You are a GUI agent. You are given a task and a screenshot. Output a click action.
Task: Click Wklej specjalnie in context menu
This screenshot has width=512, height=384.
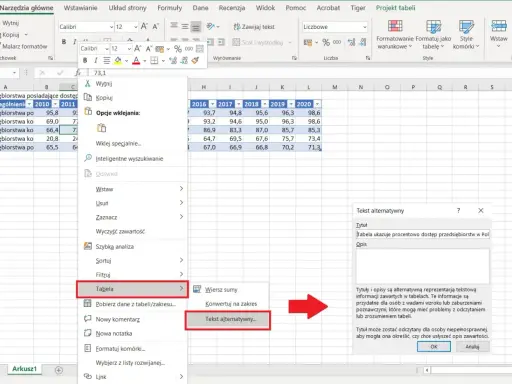pyautogui.click(x=118, y=143)
